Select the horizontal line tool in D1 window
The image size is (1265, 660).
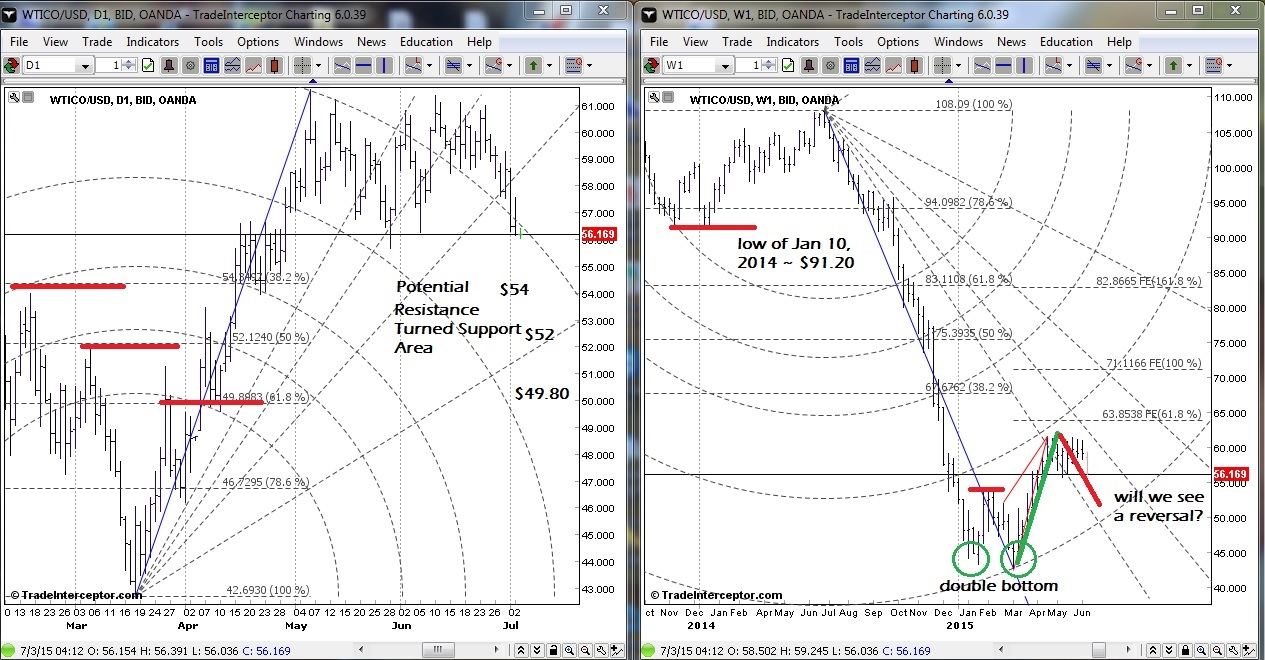[x=363, y=65]
